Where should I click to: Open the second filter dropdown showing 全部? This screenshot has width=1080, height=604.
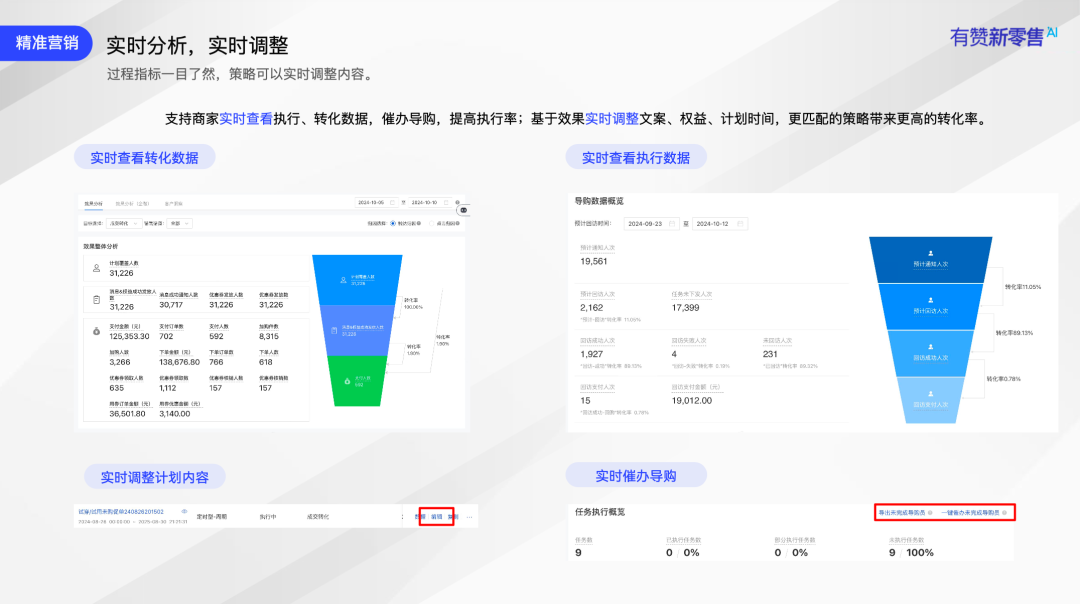pyautogui.click(x=179, y=223)
